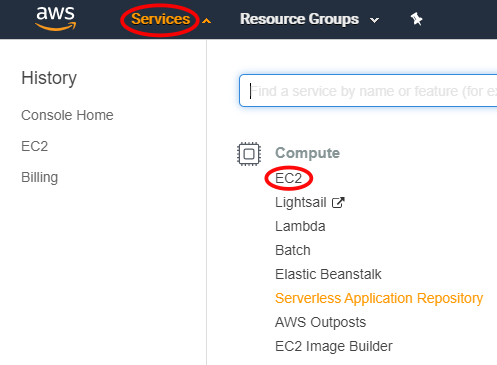The height and width of the screenshot is (365, 497).
Task: Click the Compute category chip icon
Action: click(249, 154)
